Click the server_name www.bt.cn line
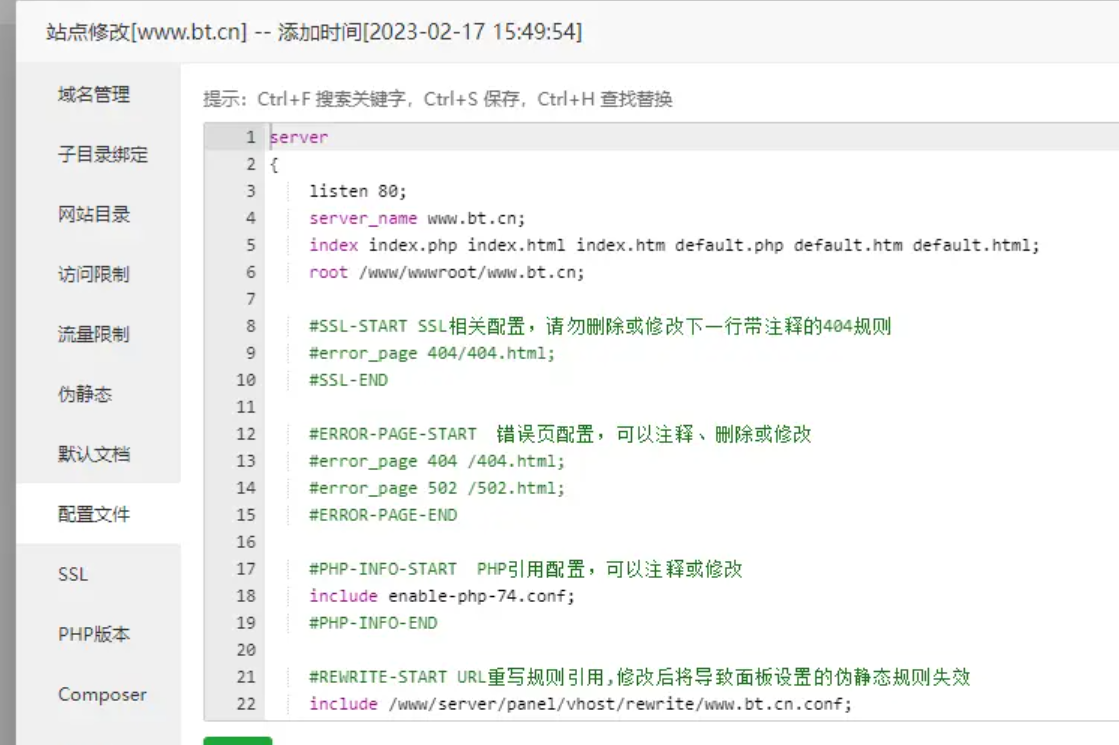This screenshot has height=745, width=1119. pyautogui.click(x=417, y=218)
